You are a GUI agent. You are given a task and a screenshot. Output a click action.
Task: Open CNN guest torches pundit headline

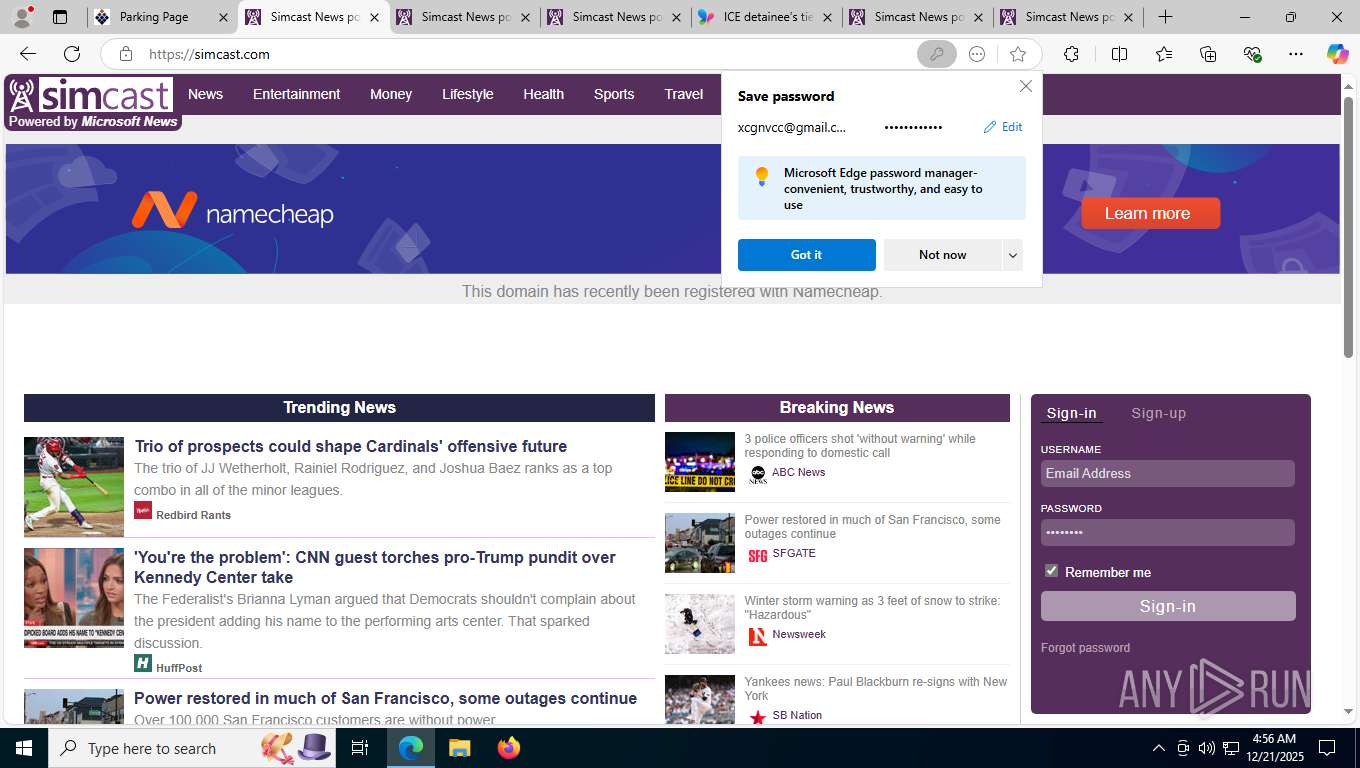[375, 567]
